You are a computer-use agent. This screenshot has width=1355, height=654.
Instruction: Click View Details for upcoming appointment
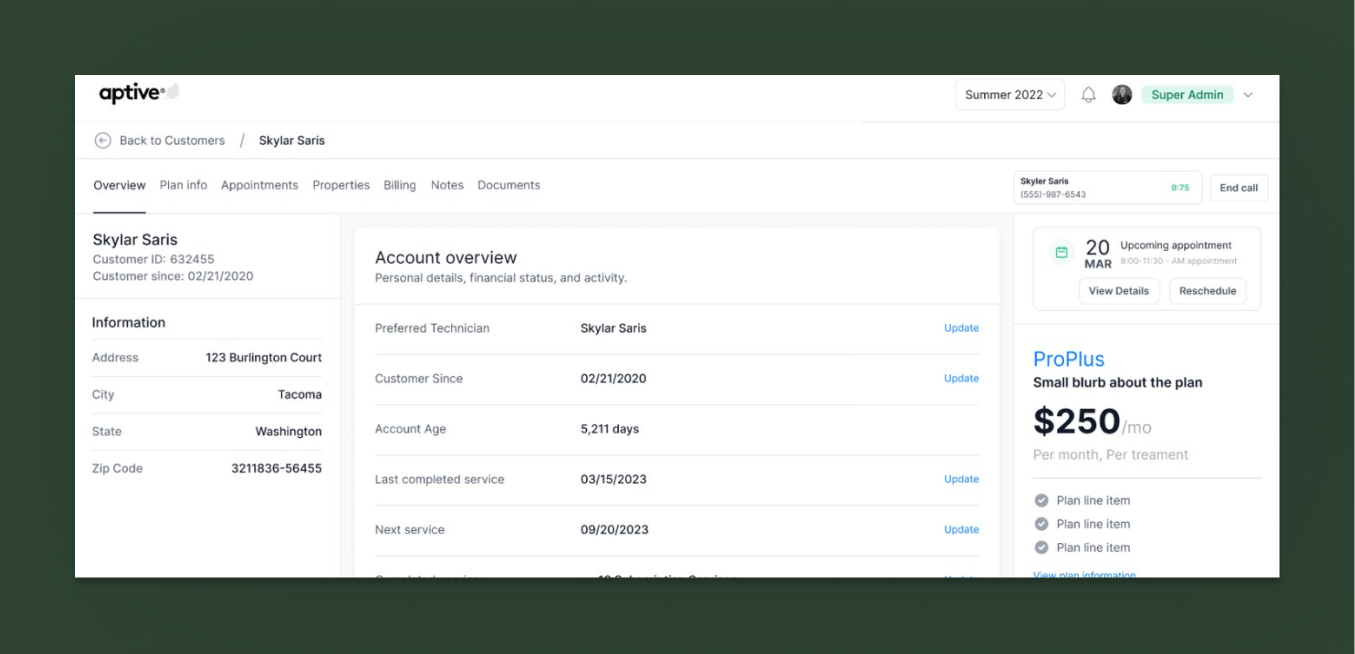[1119, 291]
